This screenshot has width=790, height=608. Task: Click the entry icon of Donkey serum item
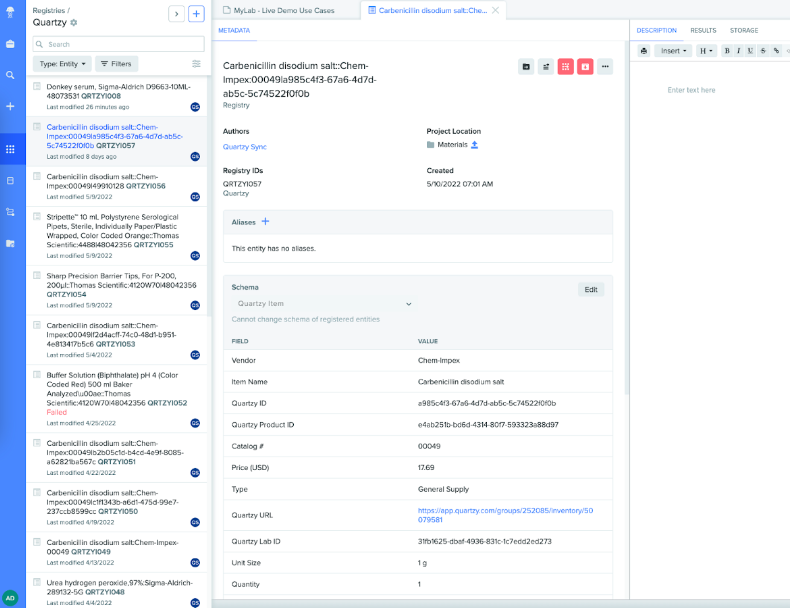37,87
